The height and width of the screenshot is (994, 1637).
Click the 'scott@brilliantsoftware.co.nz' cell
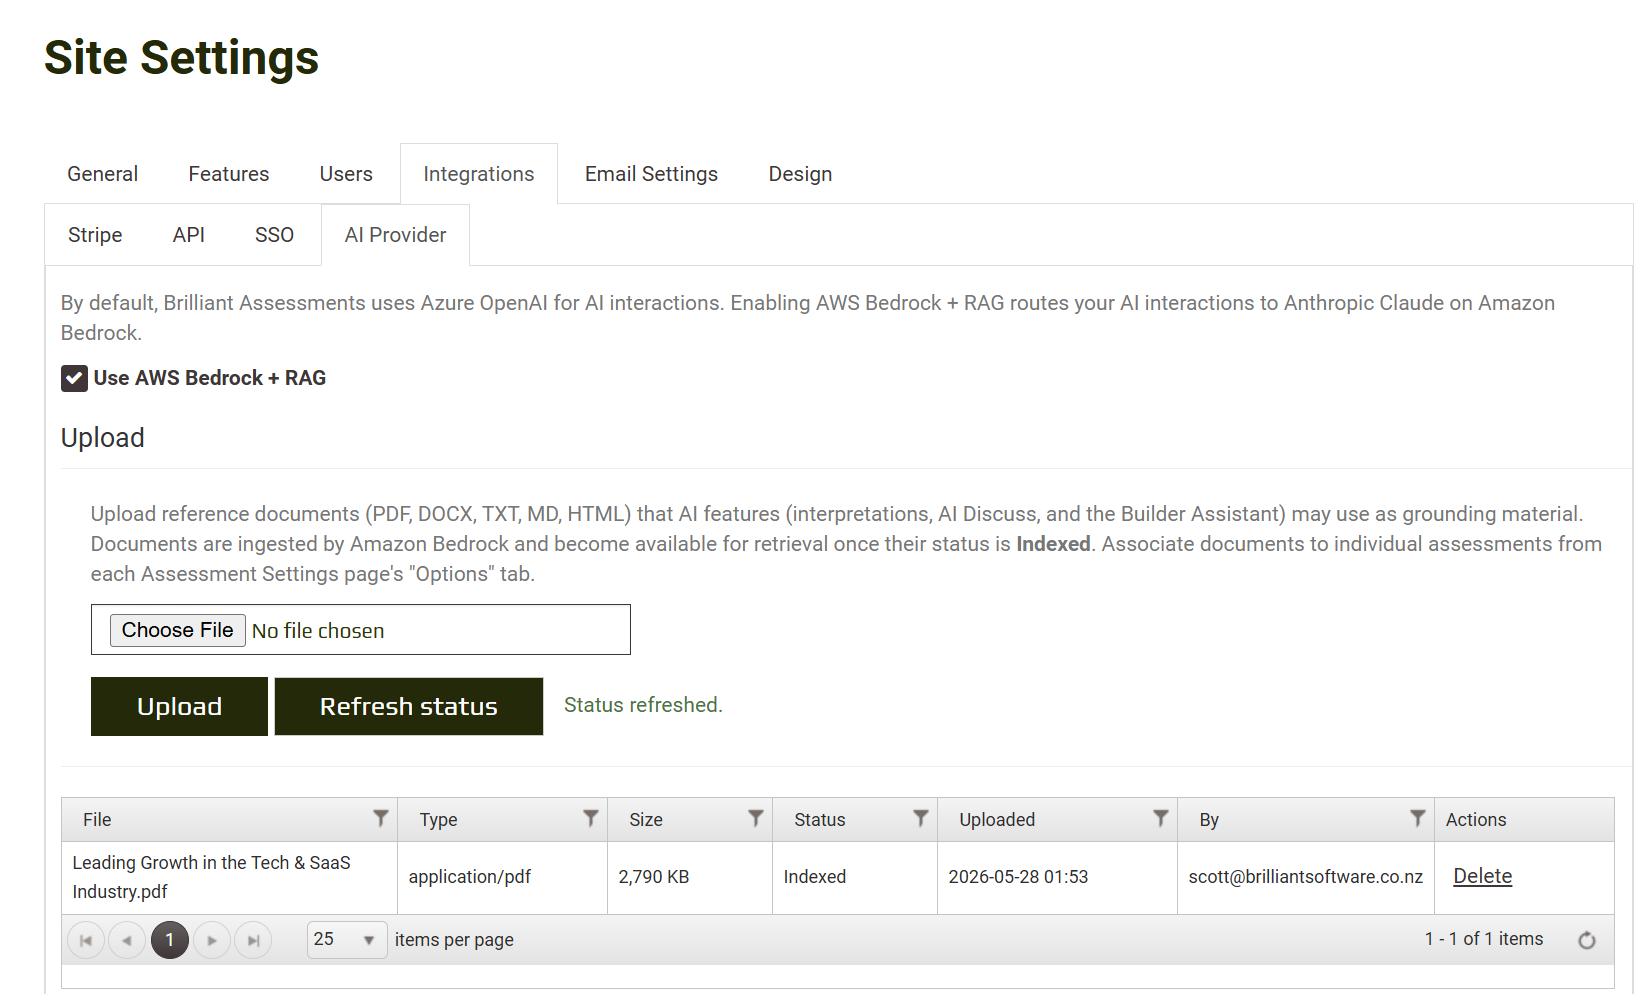tap(1306, 877)
